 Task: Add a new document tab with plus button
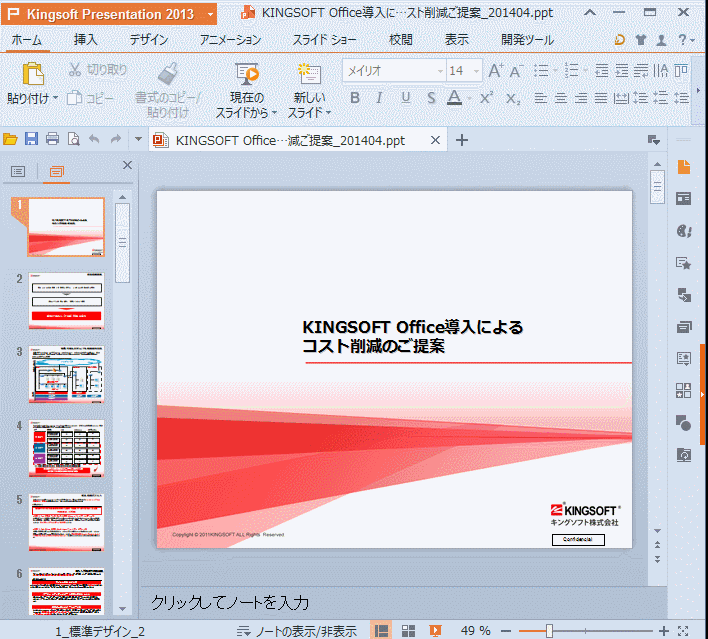[461, 140]
